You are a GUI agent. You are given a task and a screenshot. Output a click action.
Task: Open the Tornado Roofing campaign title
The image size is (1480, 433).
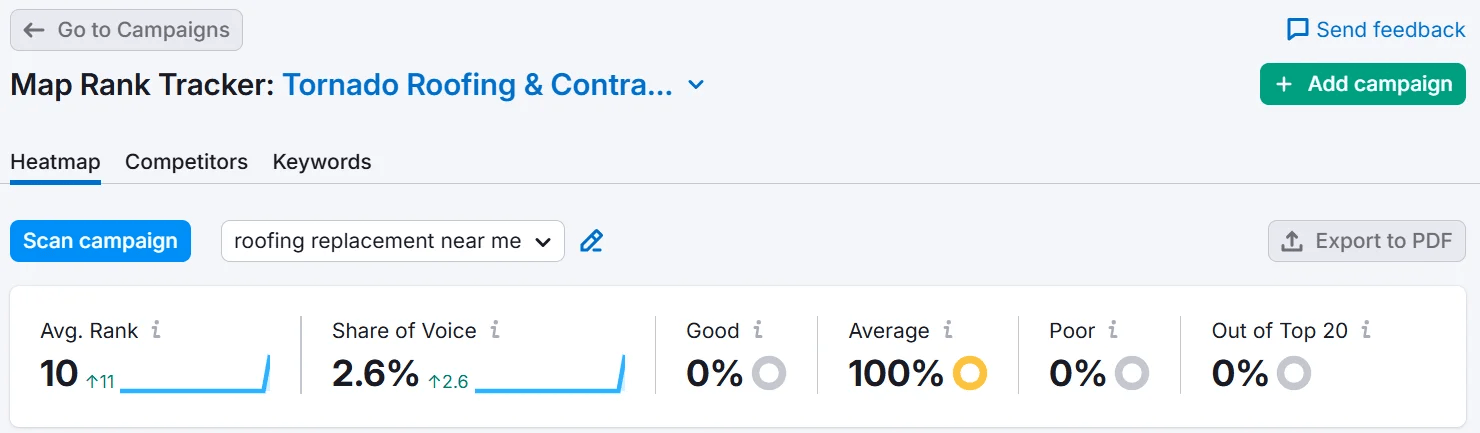tap(477, 85)
